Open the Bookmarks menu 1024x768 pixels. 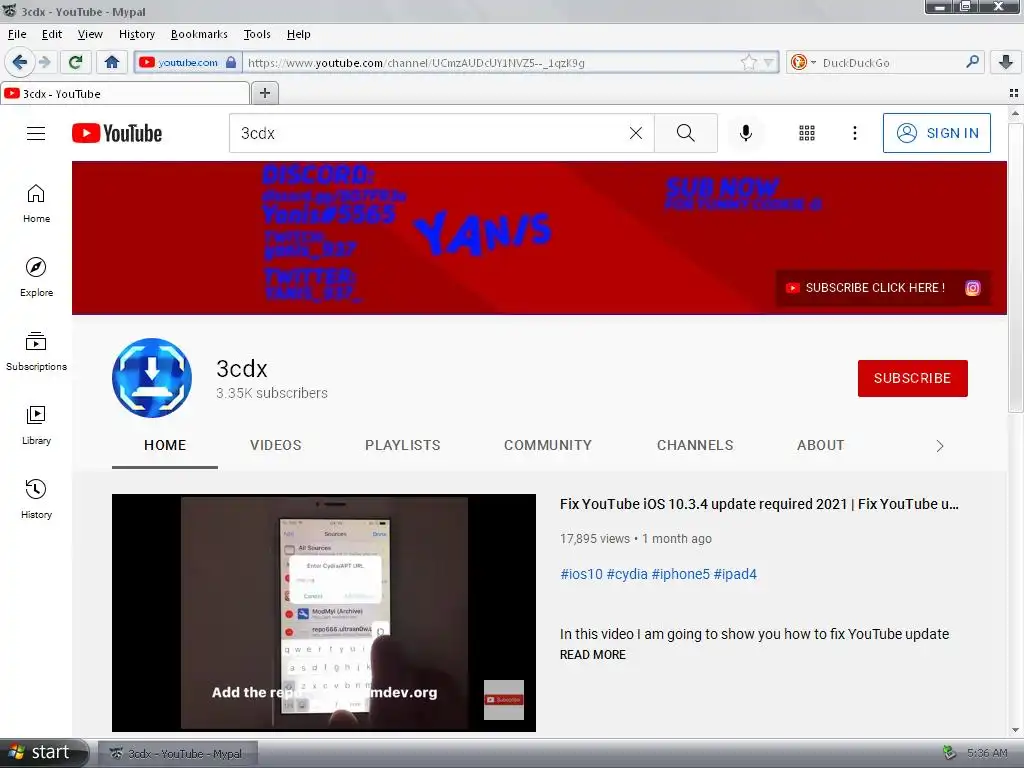199,34
